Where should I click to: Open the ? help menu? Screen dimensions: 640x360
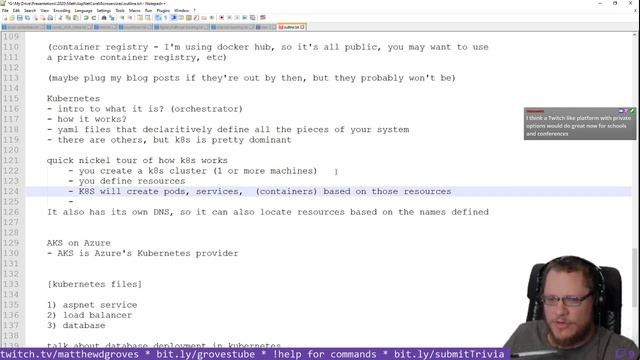coord(194,10)
